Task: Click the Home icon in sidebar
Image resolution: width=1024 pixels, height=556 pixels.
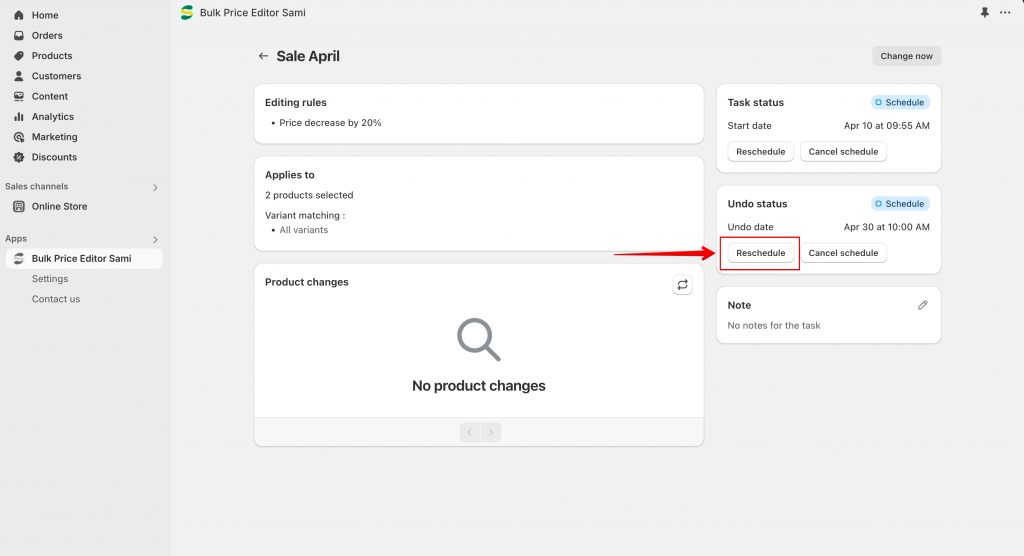Action: (19, 15)
